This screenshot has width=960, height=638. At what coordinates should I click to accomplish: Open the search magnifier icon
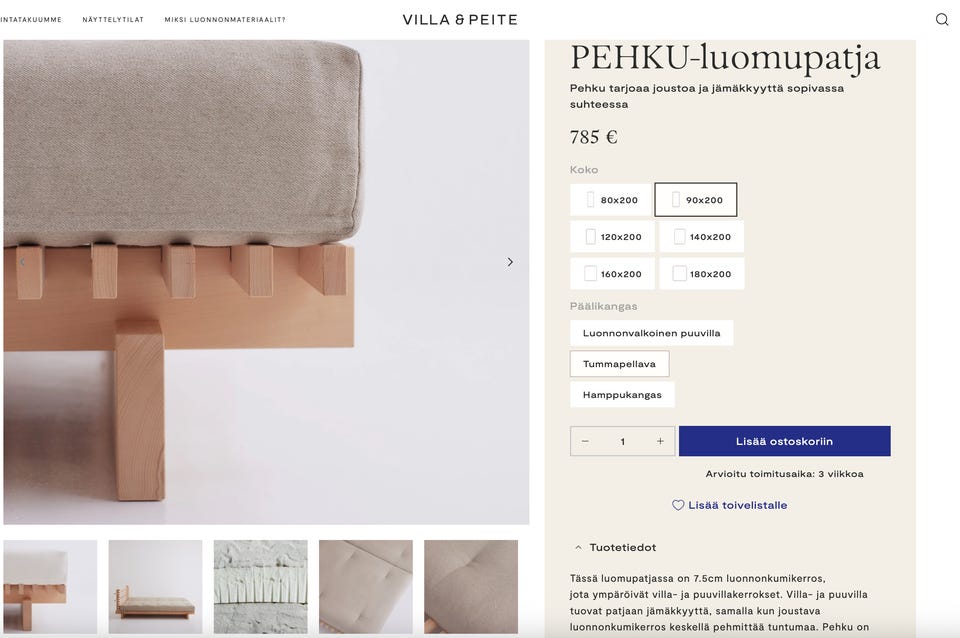pyautogui.click(x=942, y=20)
